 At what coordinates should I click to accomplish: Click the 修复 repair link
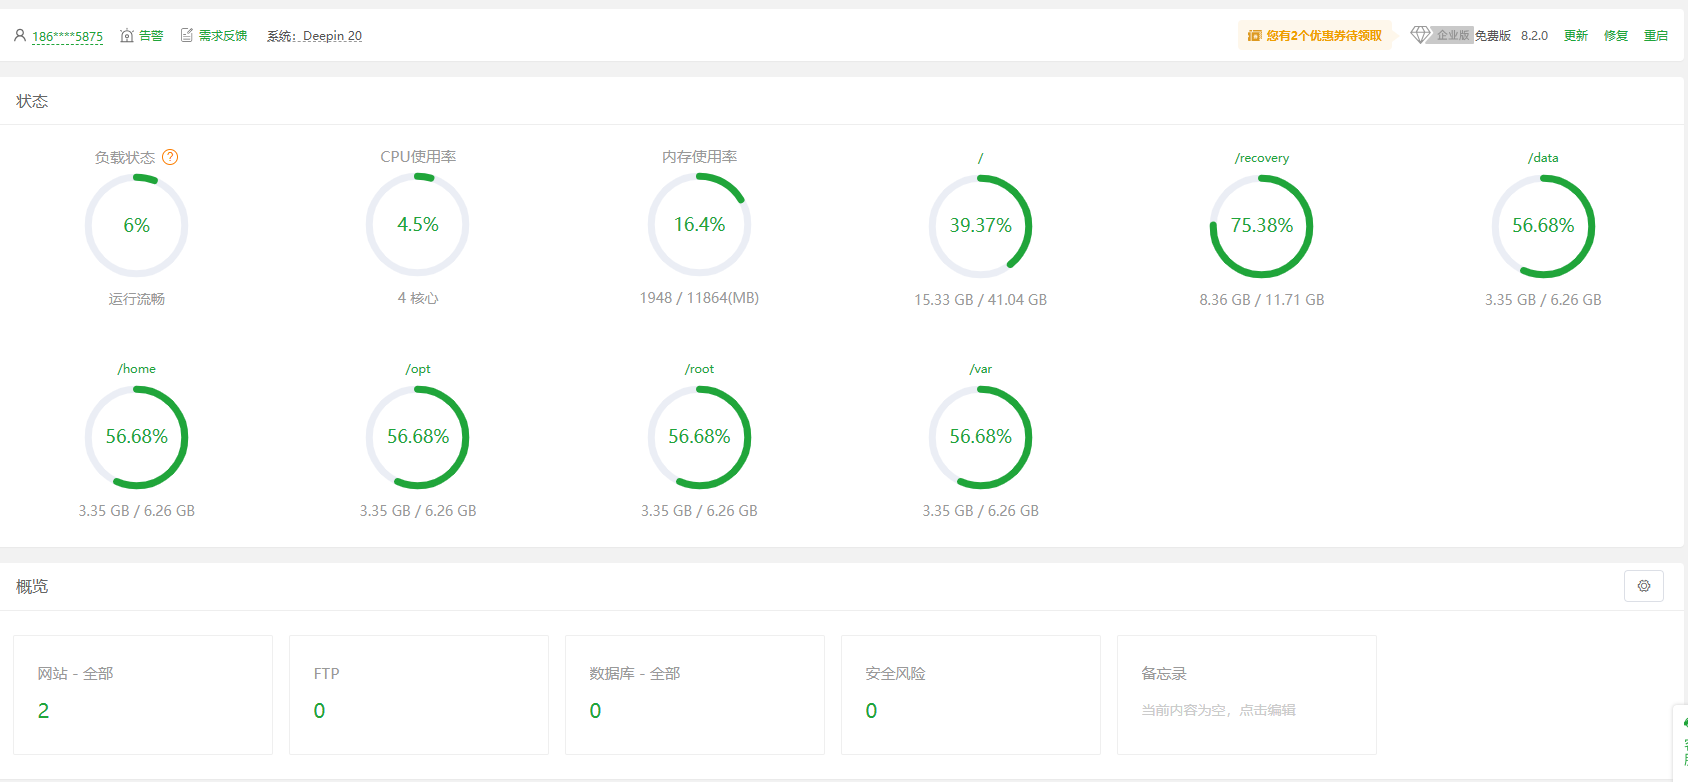pos(1616,35)
